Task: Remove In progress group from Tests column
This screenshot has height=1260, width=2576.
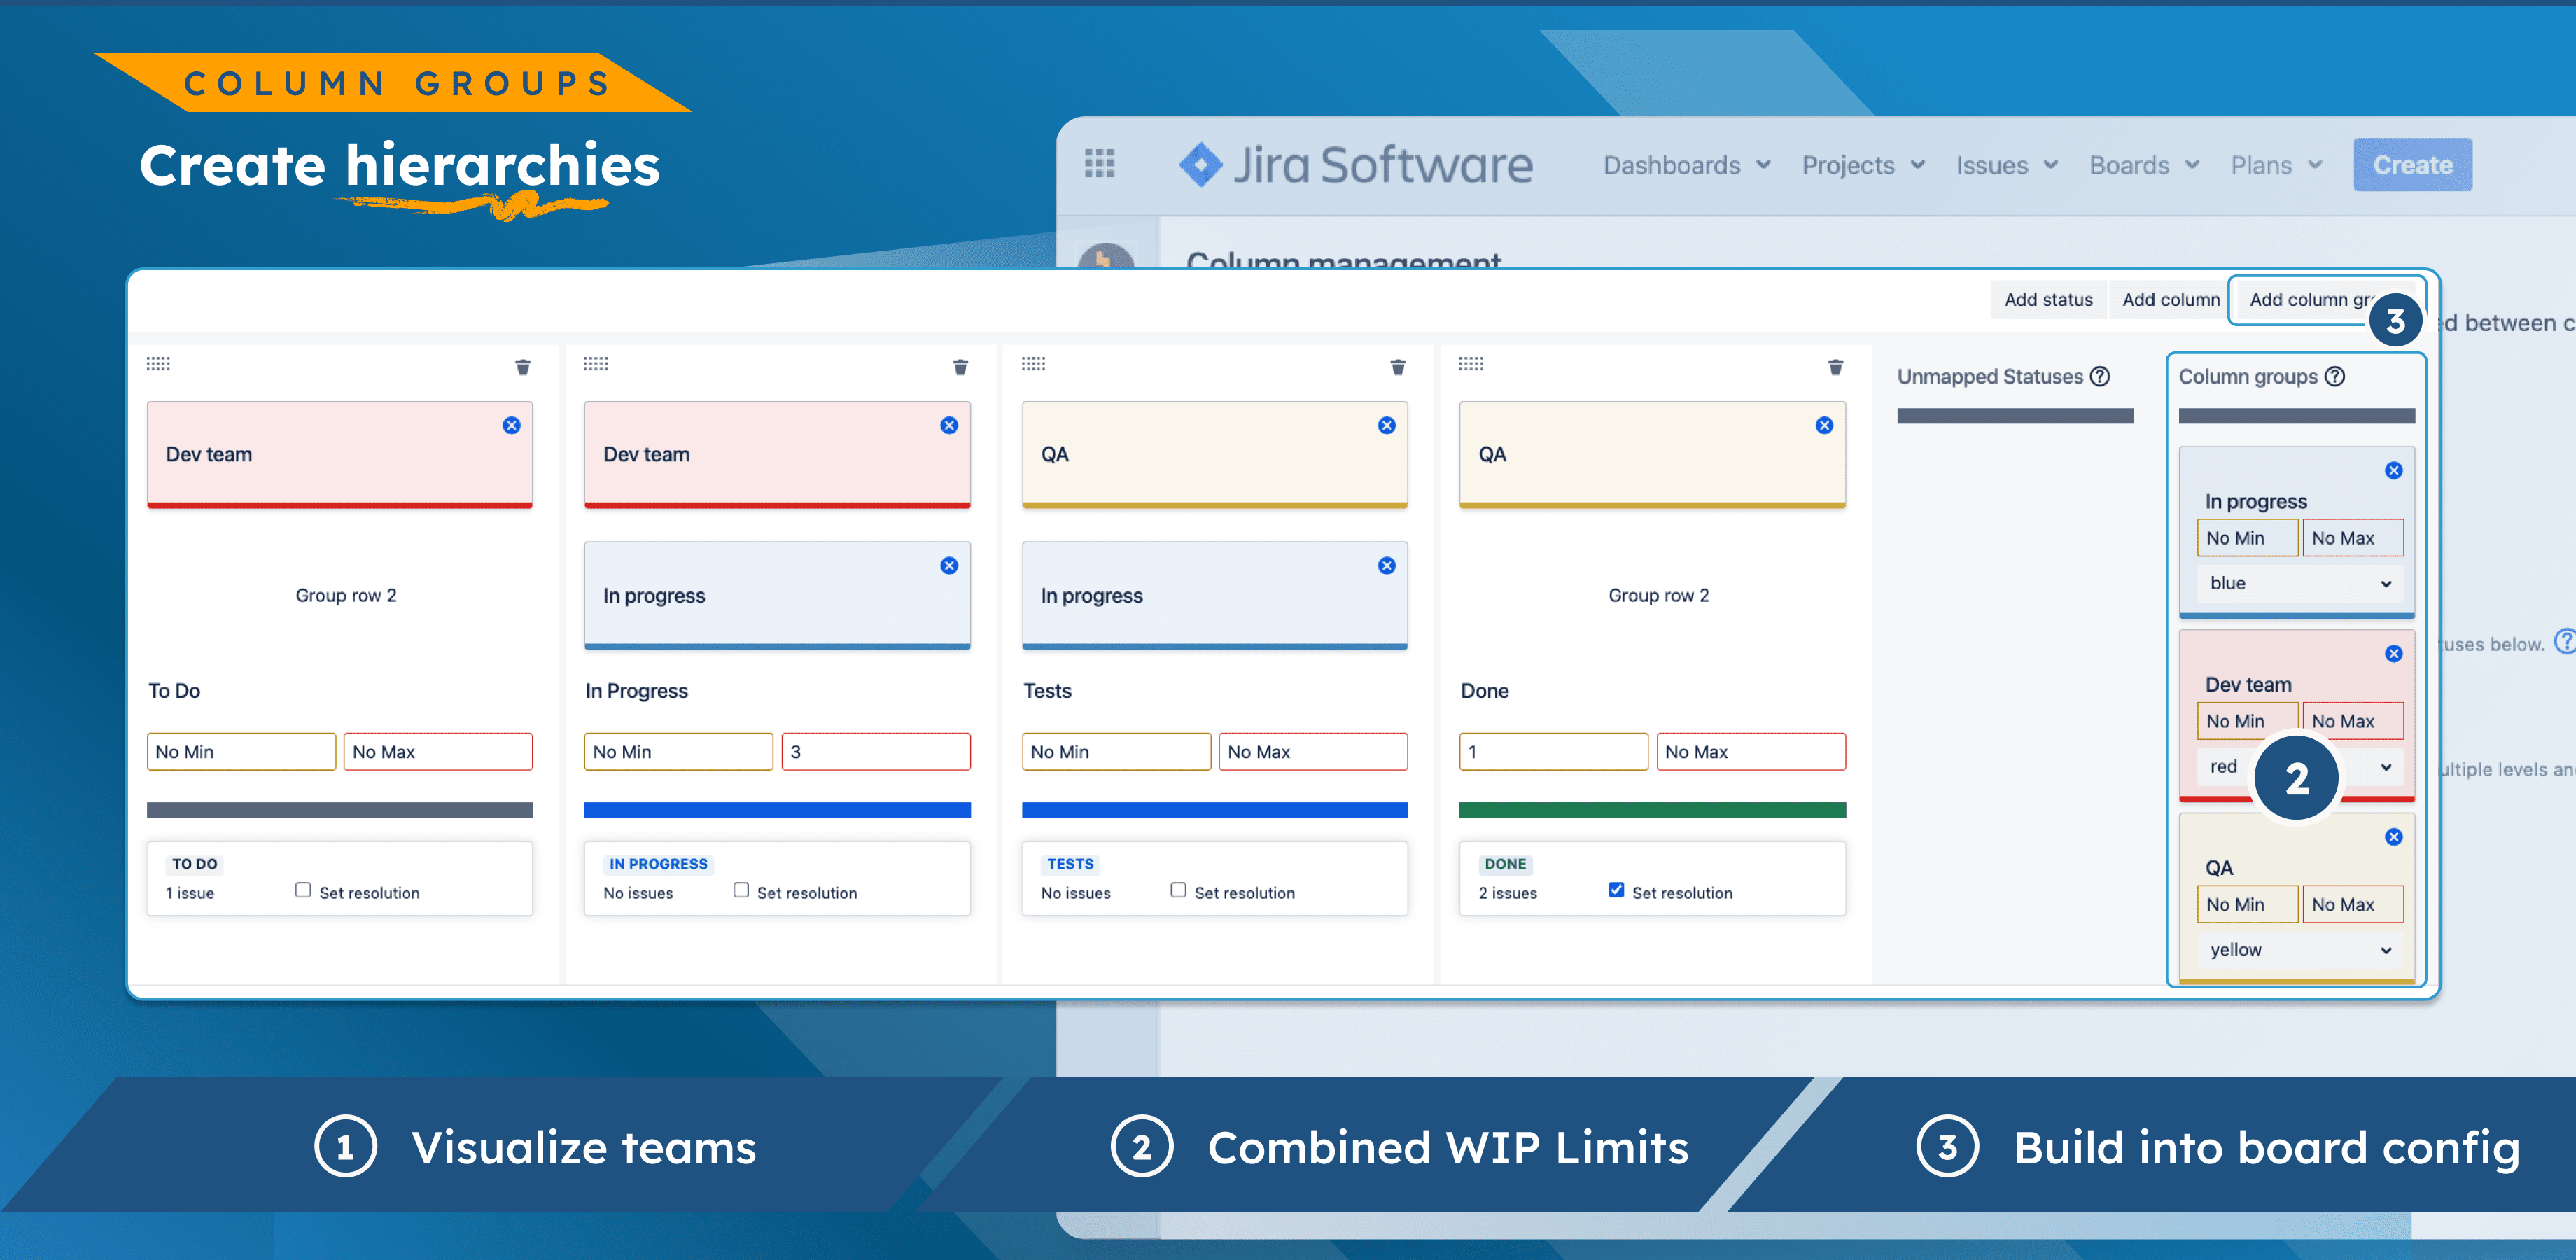Action: point(1386,565)
